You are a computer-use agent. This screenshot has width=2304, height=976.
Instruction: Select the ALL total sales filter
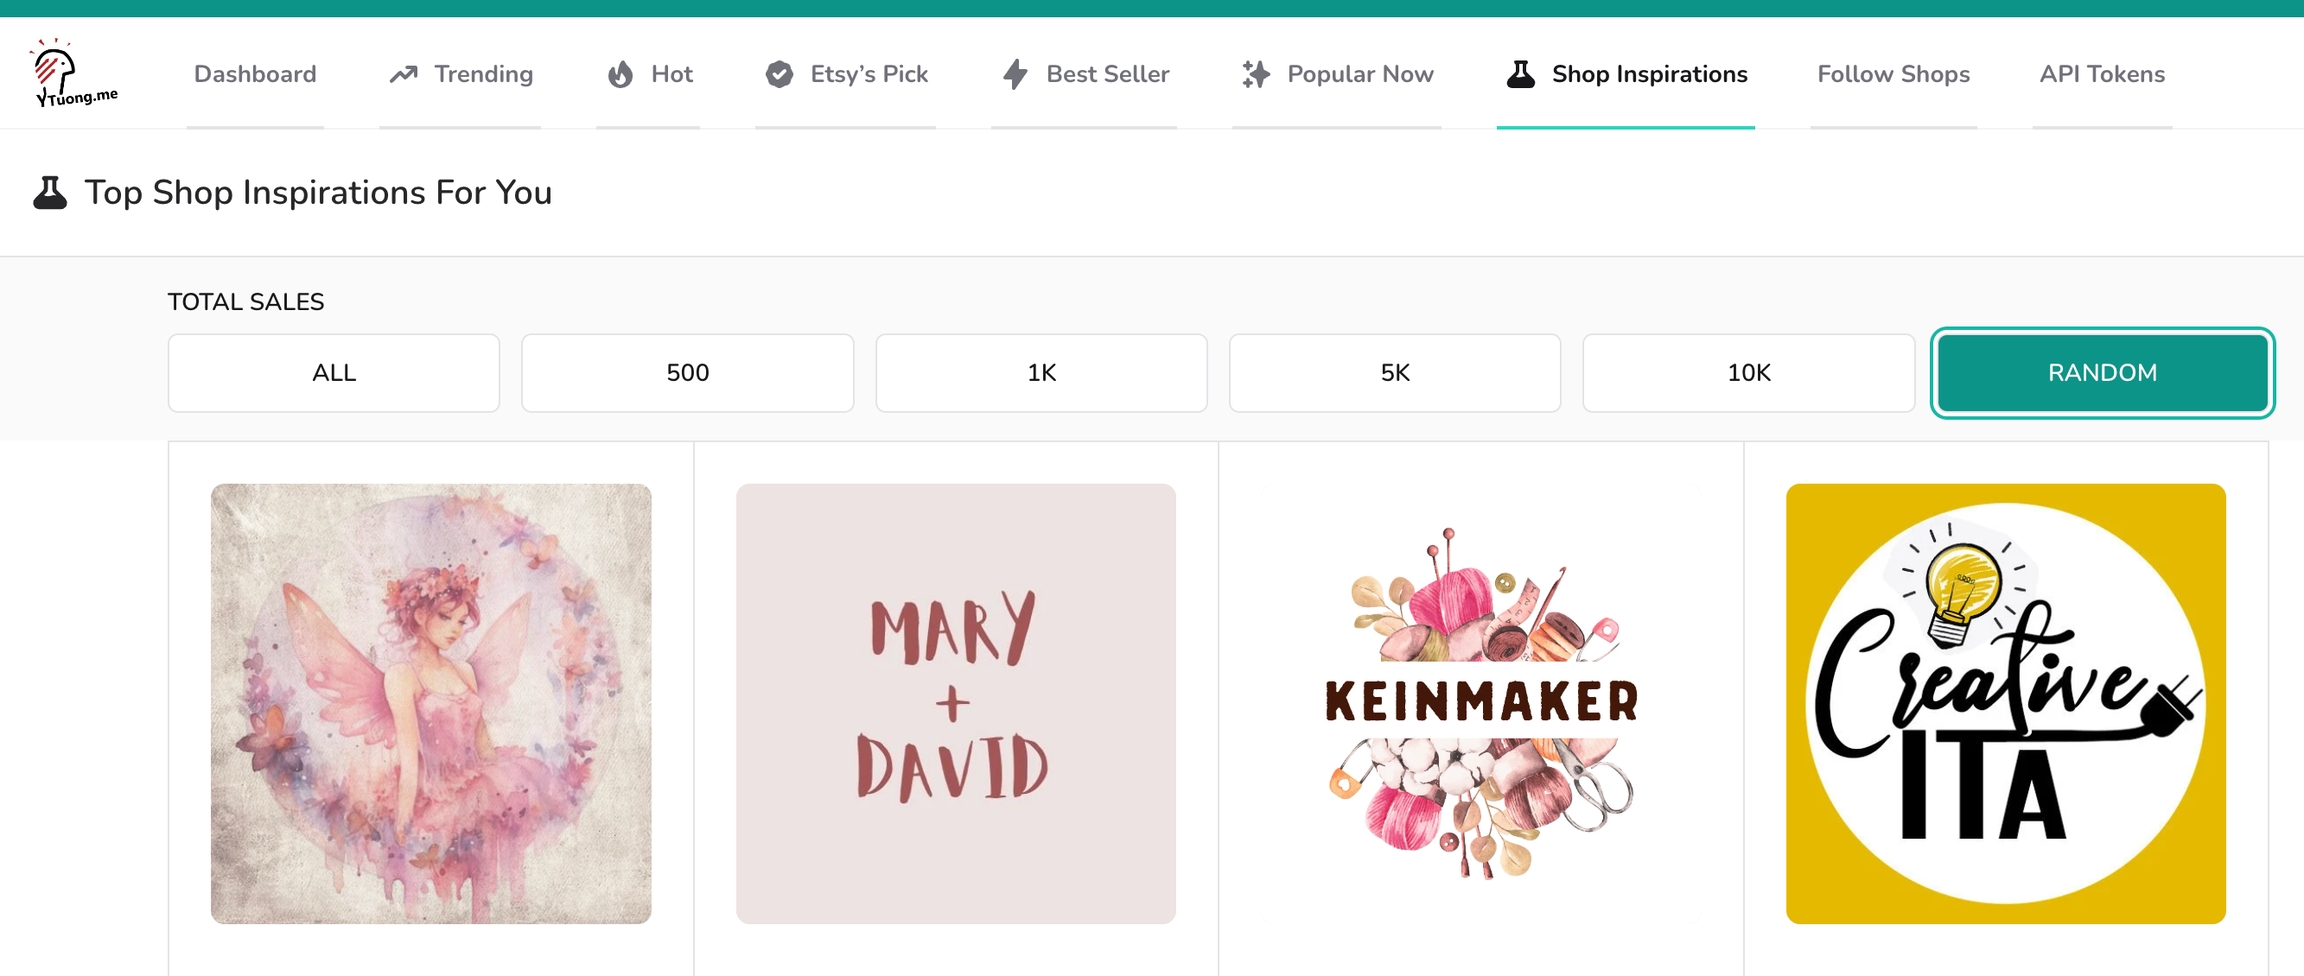point(334,373)
